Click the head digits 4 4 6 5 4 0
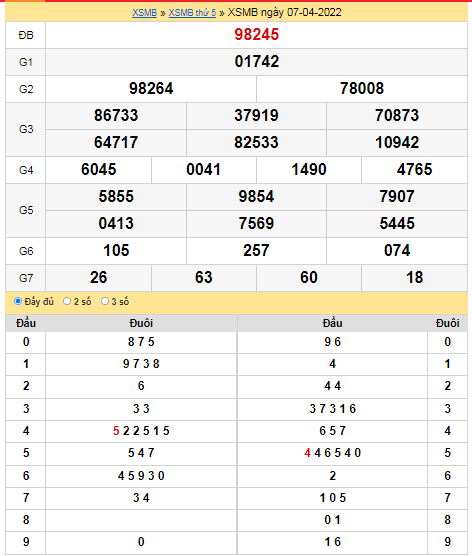 point(333,453)
